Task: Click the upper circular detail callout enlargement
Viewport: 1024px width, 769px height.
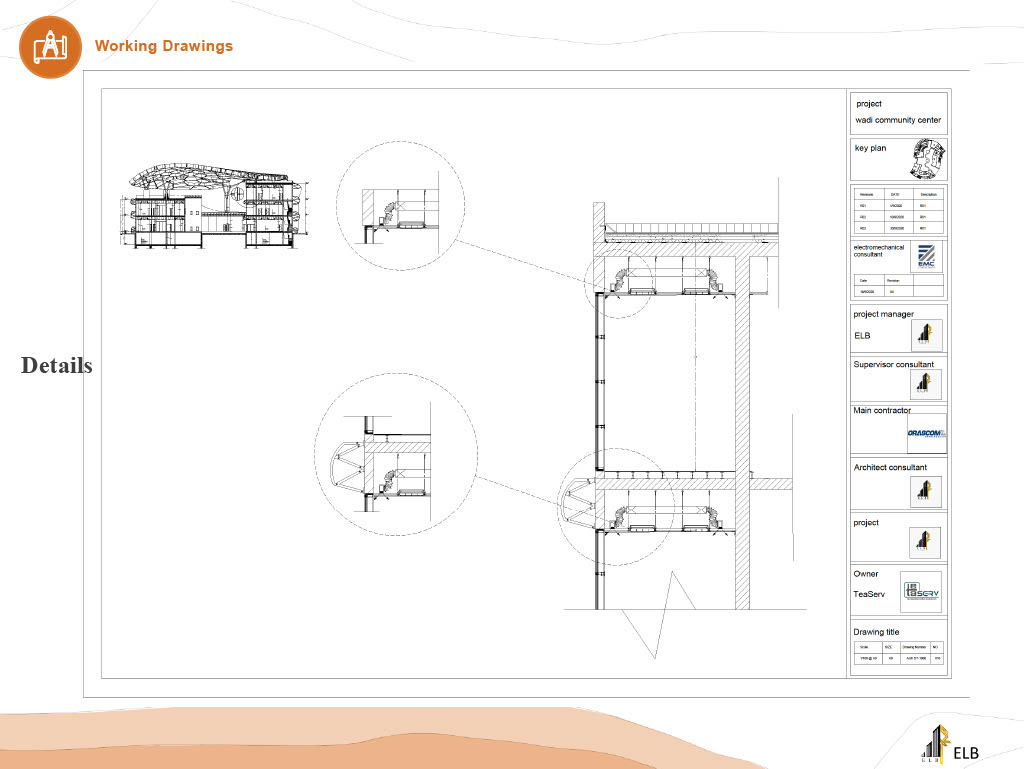Action: pos(400,205)
